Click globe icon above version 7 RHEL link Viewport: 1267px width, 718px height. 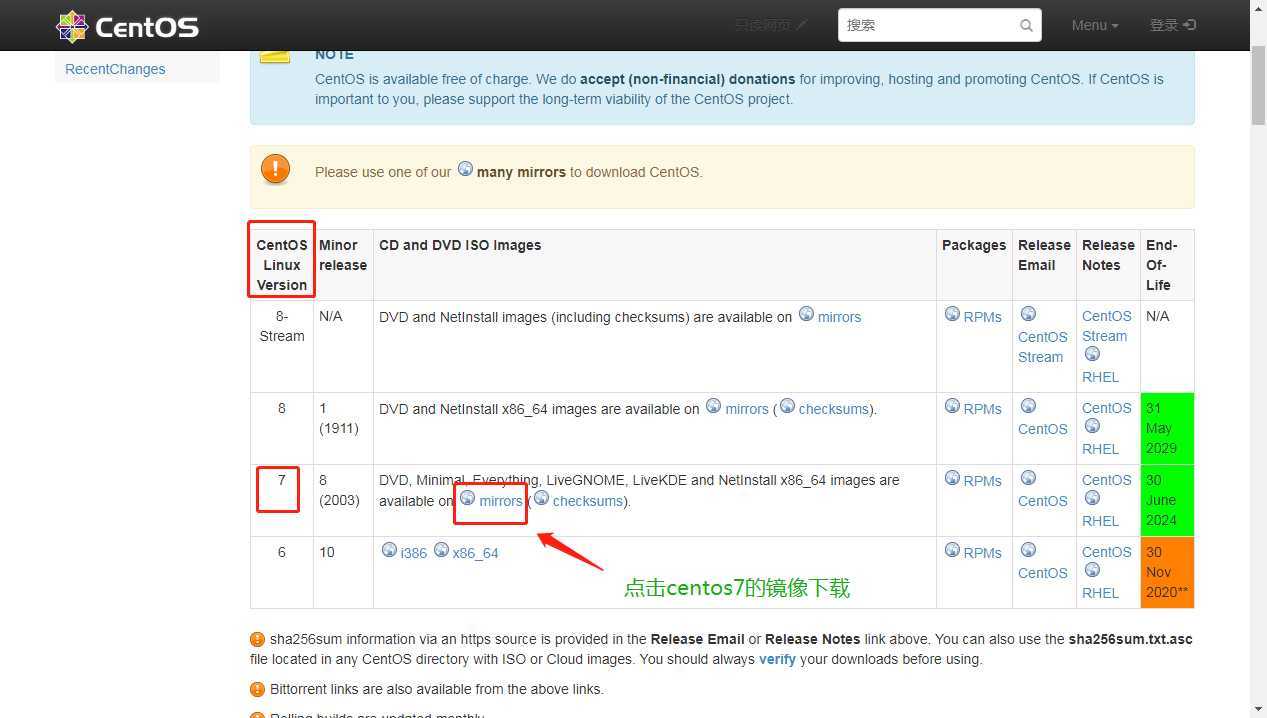click(x=1092, y=498)
